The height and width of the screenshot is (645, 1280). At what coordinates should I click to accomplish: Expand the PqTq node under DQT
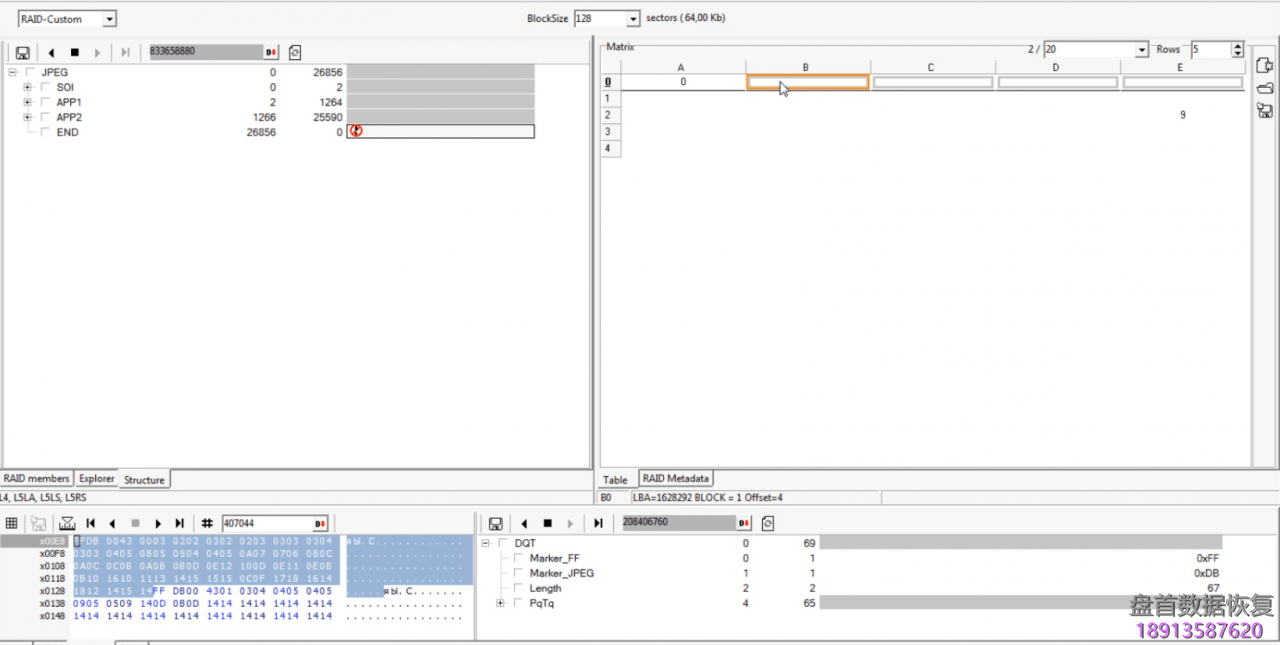500,603
